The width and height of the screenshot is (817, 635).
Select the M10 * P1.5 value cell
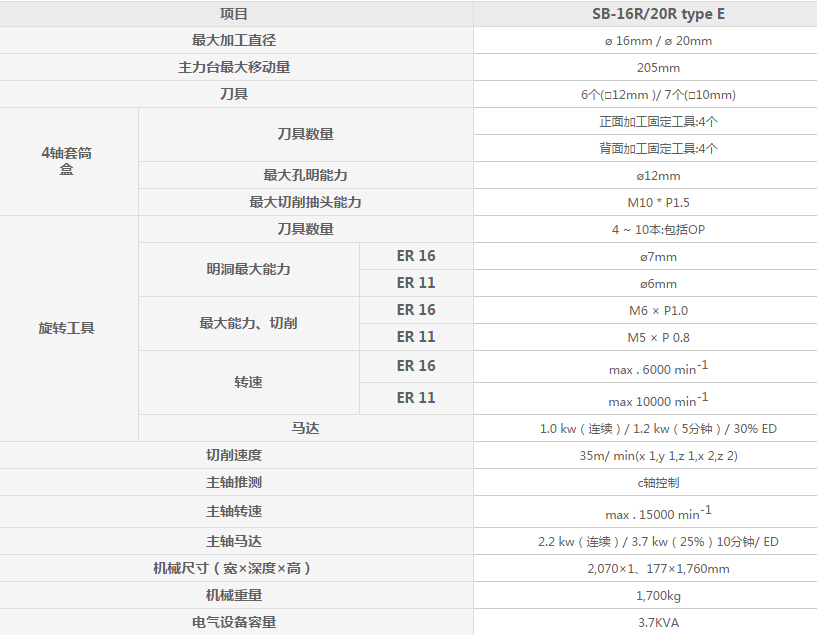click(644, 201)
